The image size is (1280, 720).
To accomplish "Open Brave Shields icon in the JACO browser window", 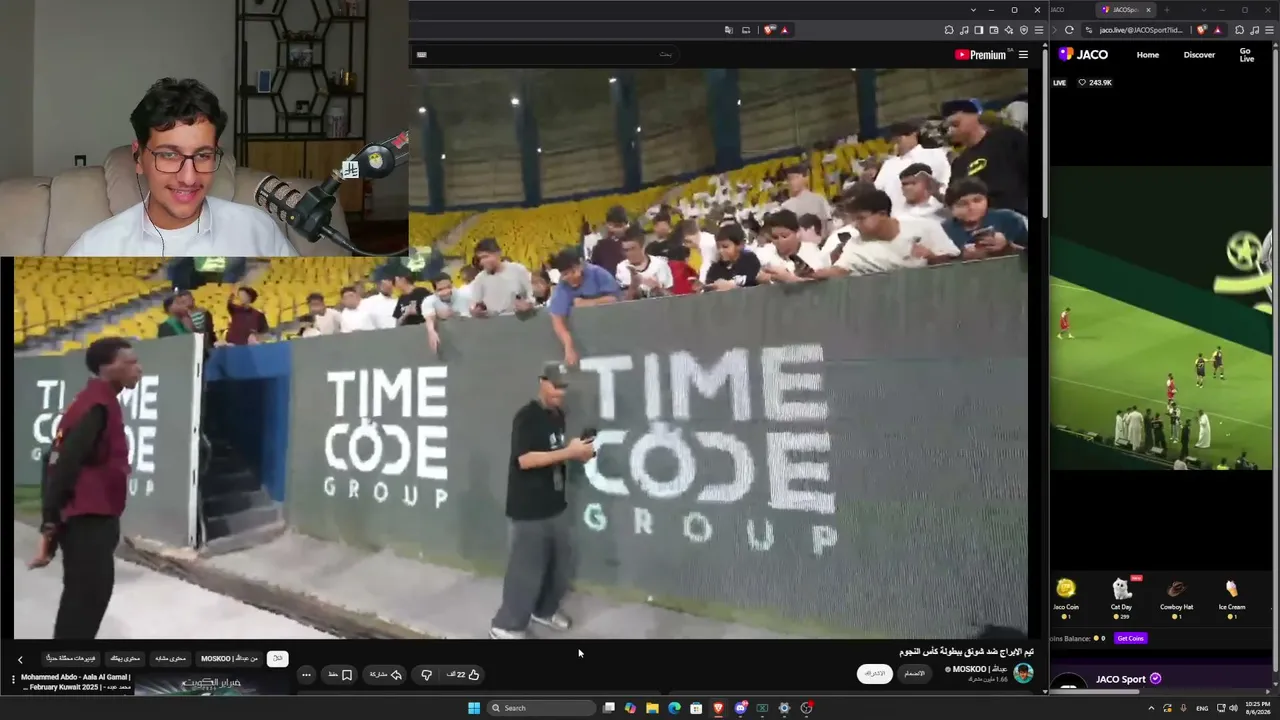I will 1201,30.
